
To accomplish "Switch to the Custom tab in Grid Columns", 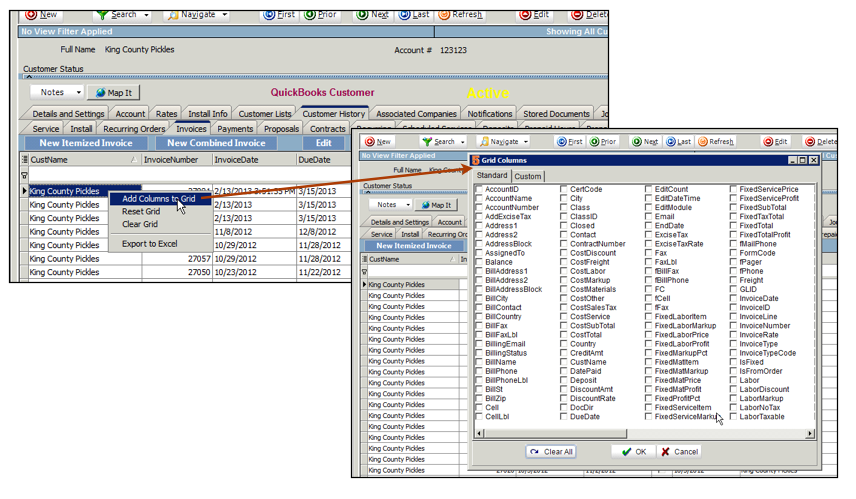I will (x=528, y=176).
